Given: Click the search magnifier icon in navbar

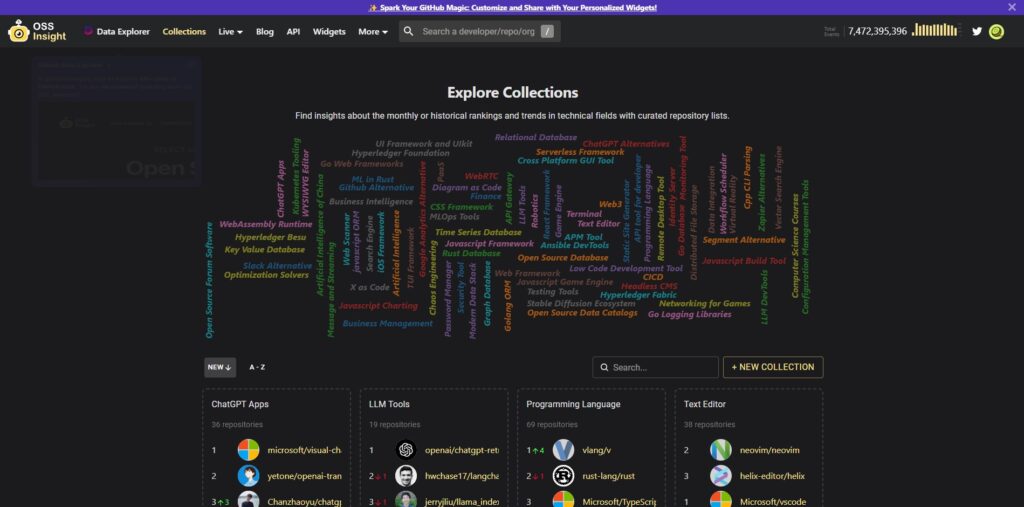Looking at the screenshot, I should pos(409,31).
